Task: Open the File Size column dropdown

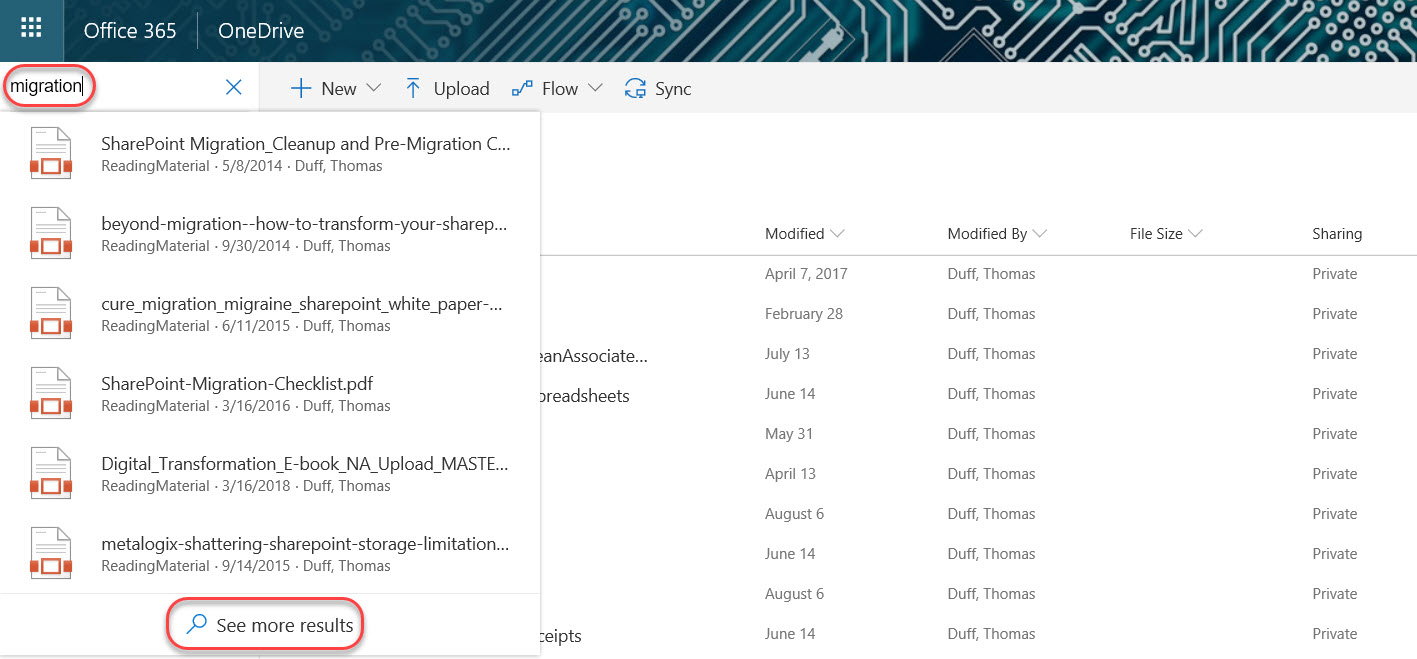Action: pos(1194,234)
